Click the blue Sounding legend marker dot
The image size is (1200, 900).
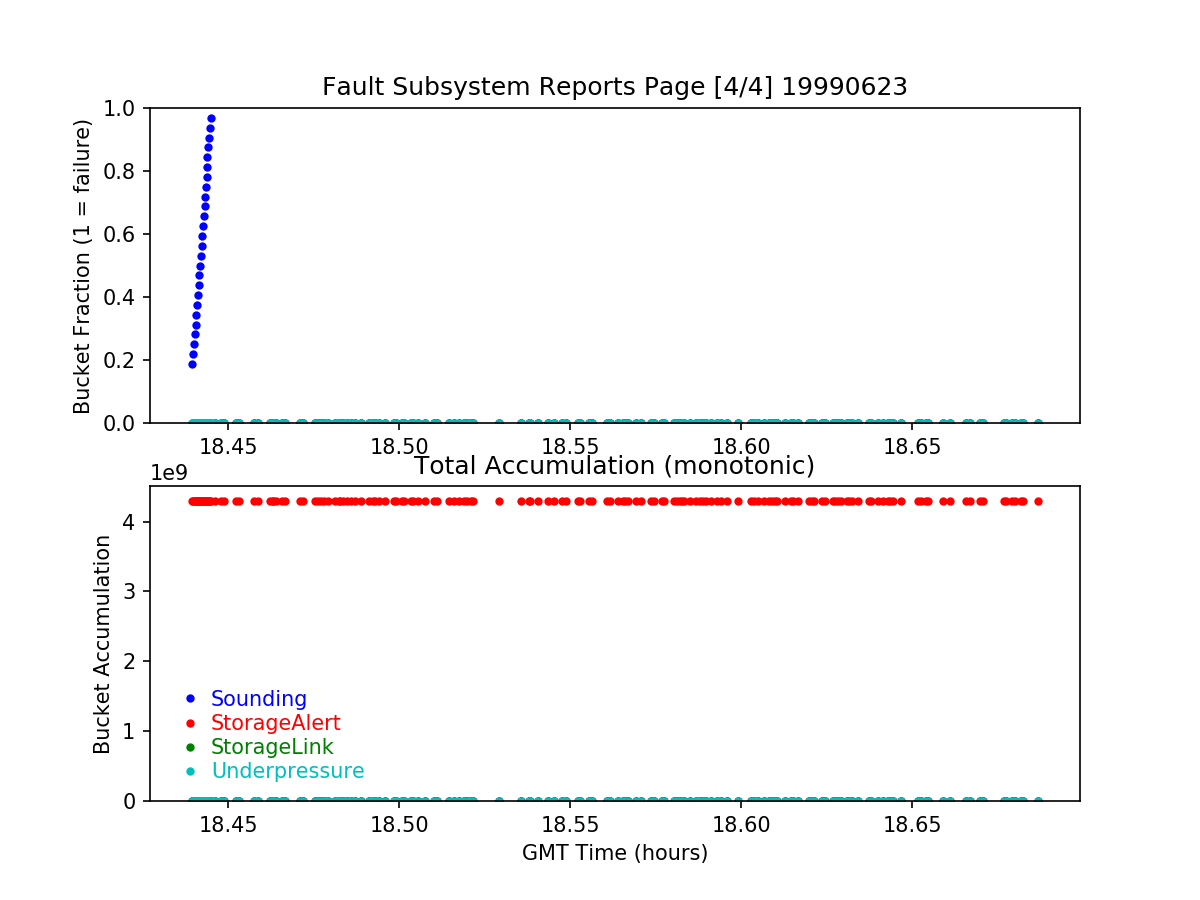point(190,699)
